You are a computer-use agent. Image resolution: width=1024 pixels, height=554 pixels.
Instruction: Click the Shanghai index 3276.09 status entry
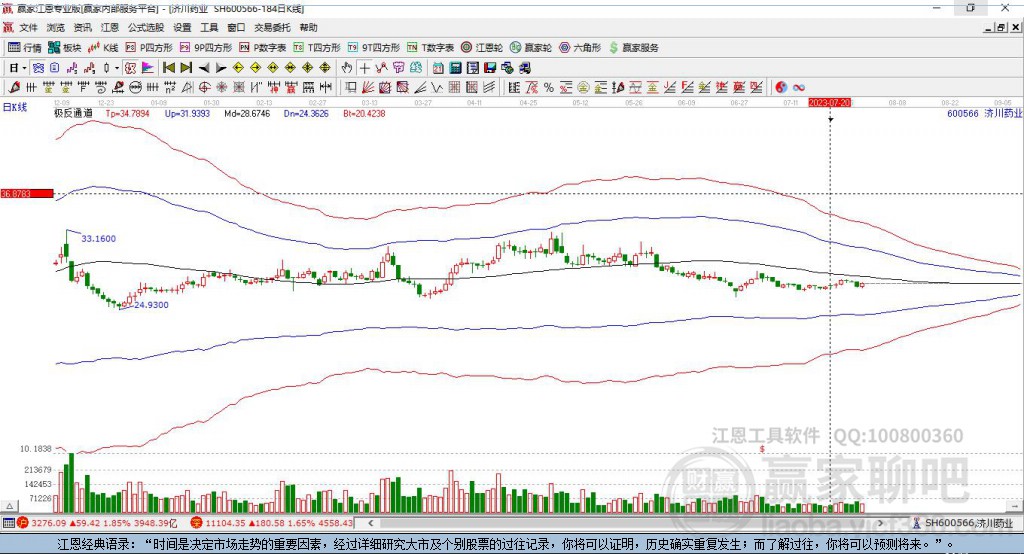[x=97, y=523]
